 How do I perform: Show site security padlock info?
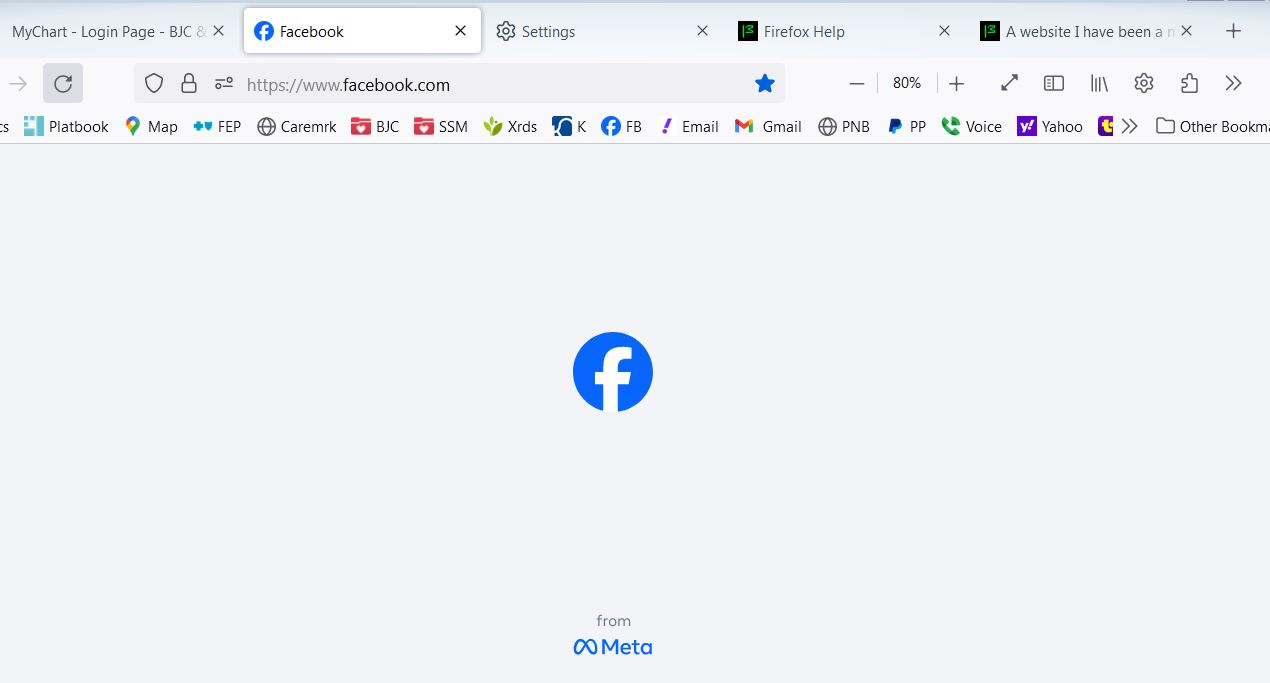click(x=189, y=84)
